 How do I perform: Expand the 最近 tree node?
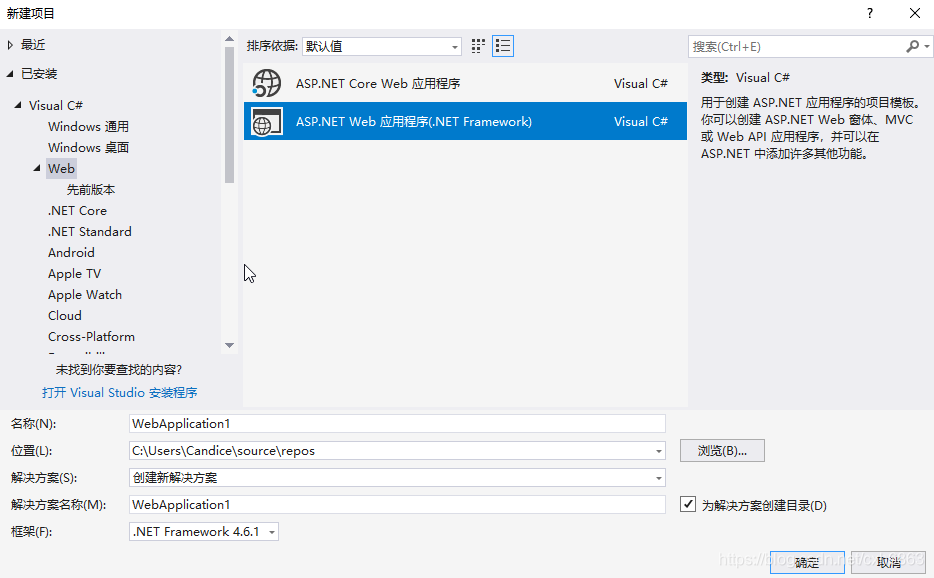[10, 45]
